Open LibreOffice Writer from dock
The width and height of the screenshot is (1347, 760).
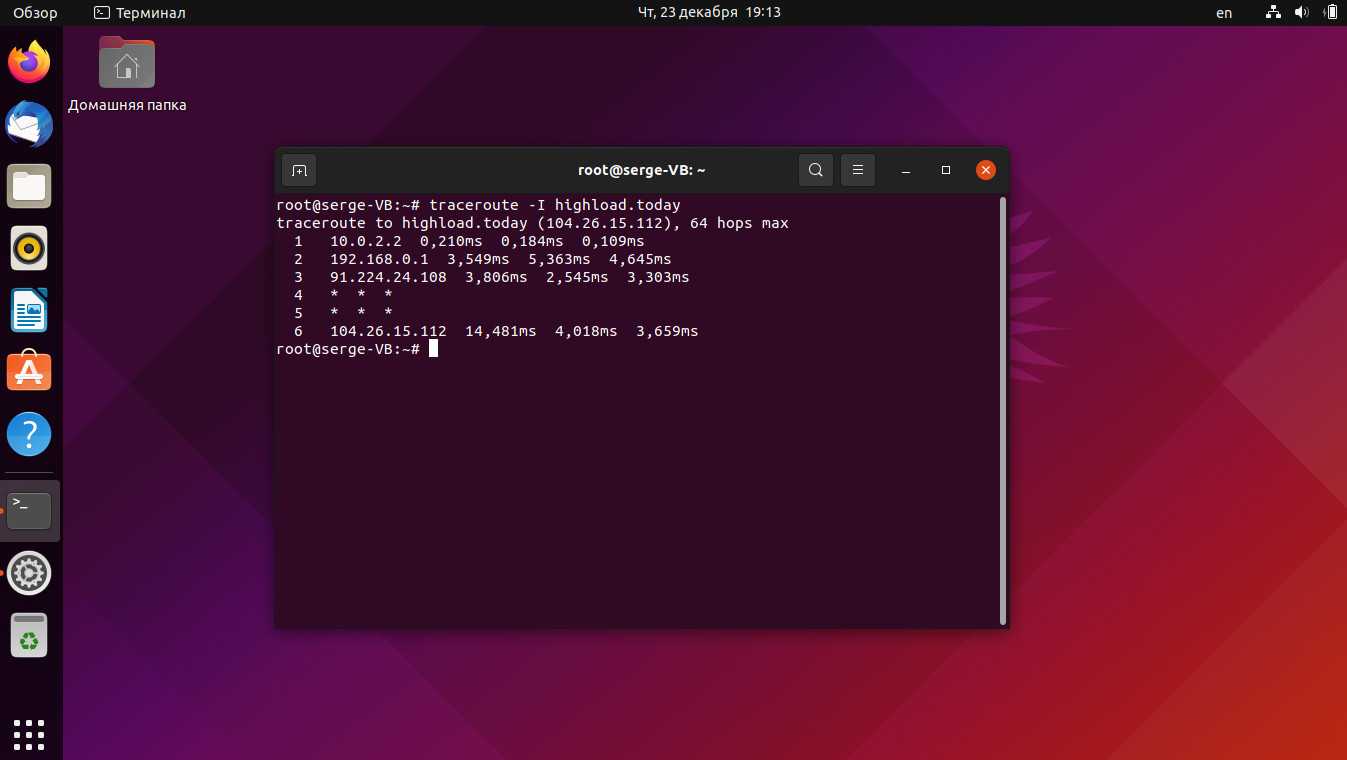(x=30, y=310)
